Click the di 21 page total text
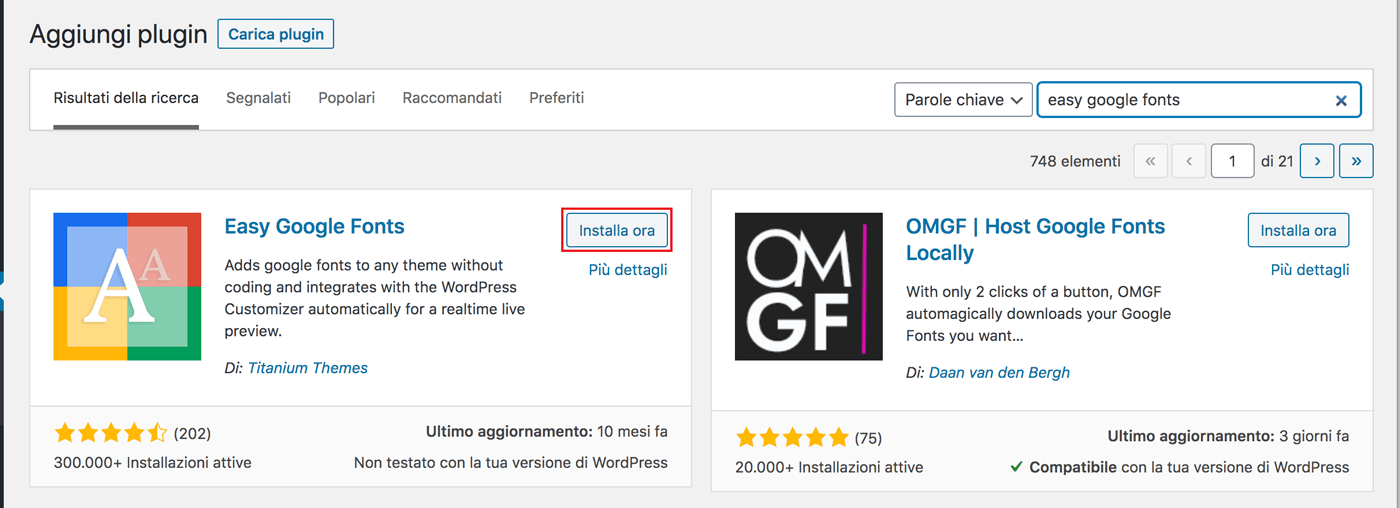Image resolution: width=1400 pixels, height=508 pixels. click(1277, 161)
